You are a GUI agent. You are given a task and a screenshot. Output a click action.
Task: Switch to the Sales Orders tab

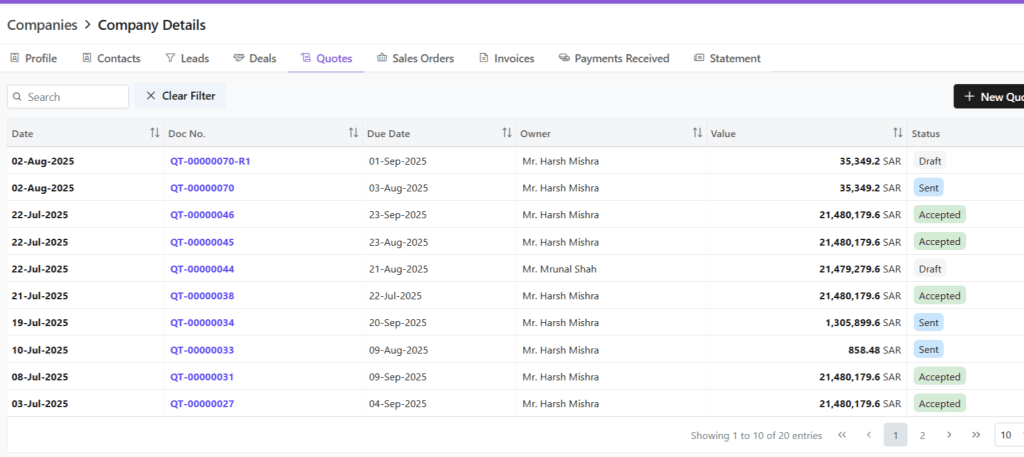click(x=415, y=59)
